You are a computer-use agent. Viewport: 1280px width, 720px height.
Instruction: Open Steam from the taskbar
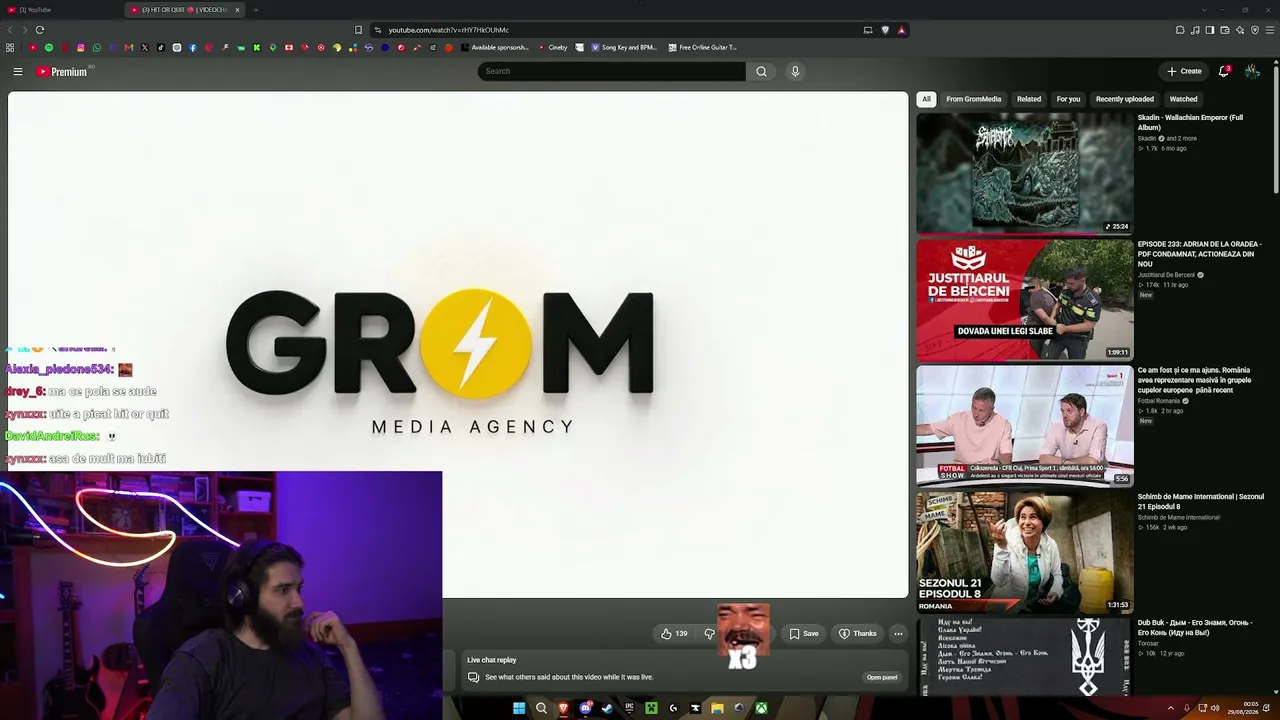coord(607,708)
